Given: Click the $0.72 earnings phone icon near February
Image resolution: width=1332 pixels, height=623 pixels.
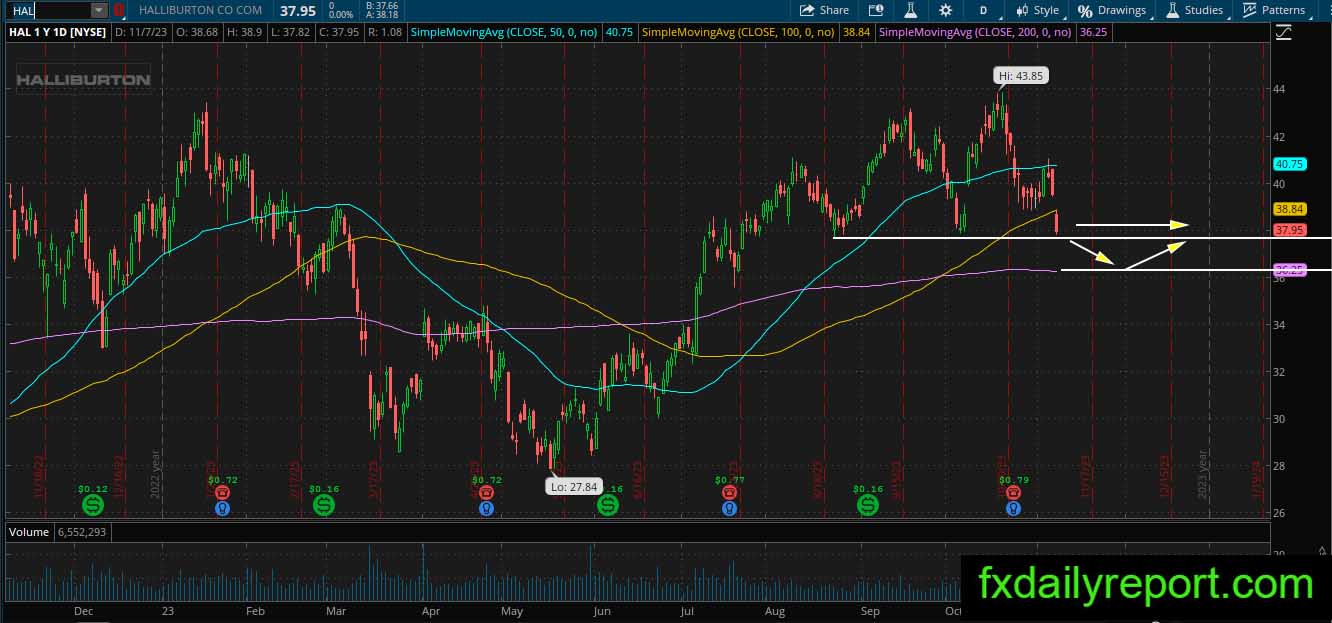Looking at the screenshot, I should click(x=222, y=492).
